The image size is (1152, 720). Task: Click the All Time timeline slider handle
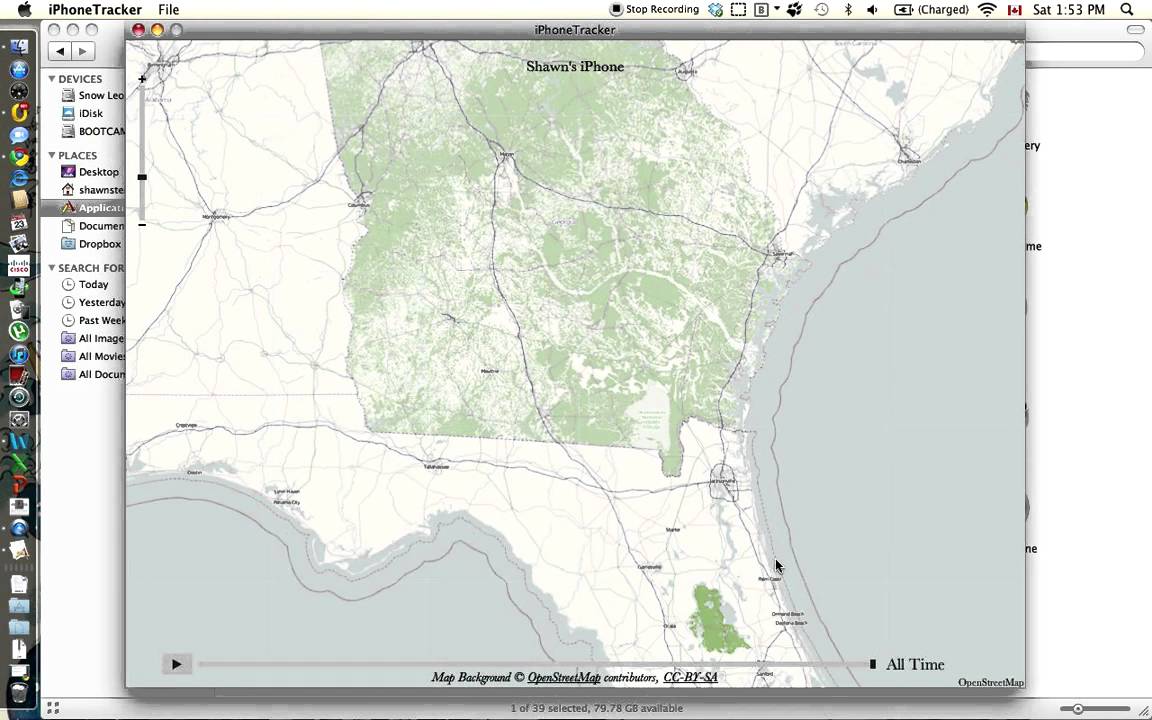[x=873, y=664]
